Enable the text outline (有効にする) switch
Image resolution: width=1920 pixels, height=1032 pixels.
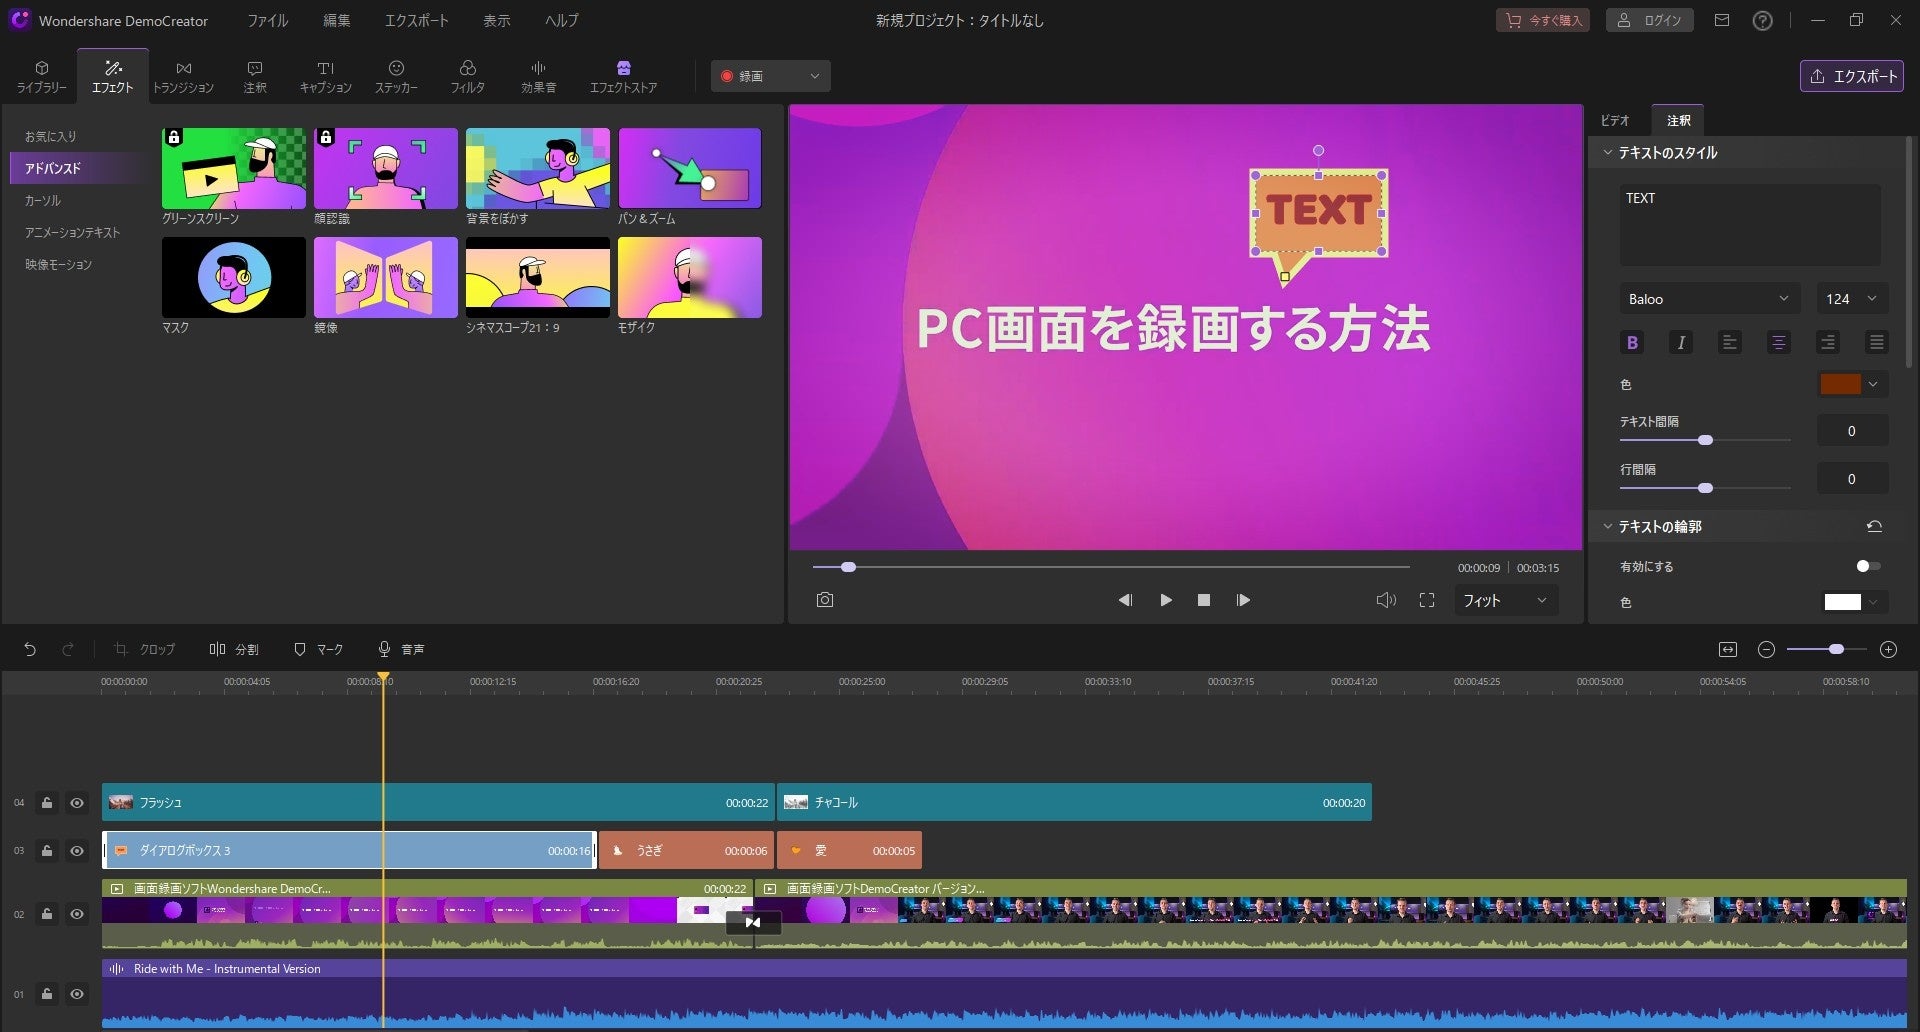click(1867, 566)
